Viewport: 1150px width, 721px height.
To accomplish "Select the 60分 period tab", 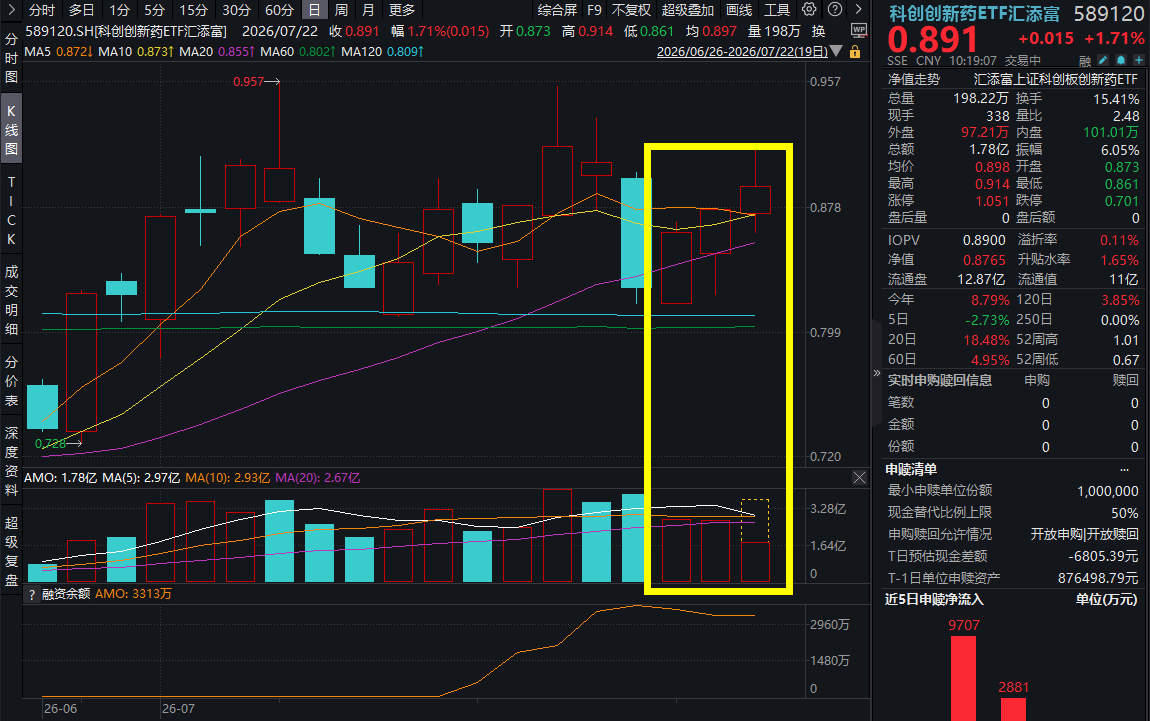I will point(279,10).
